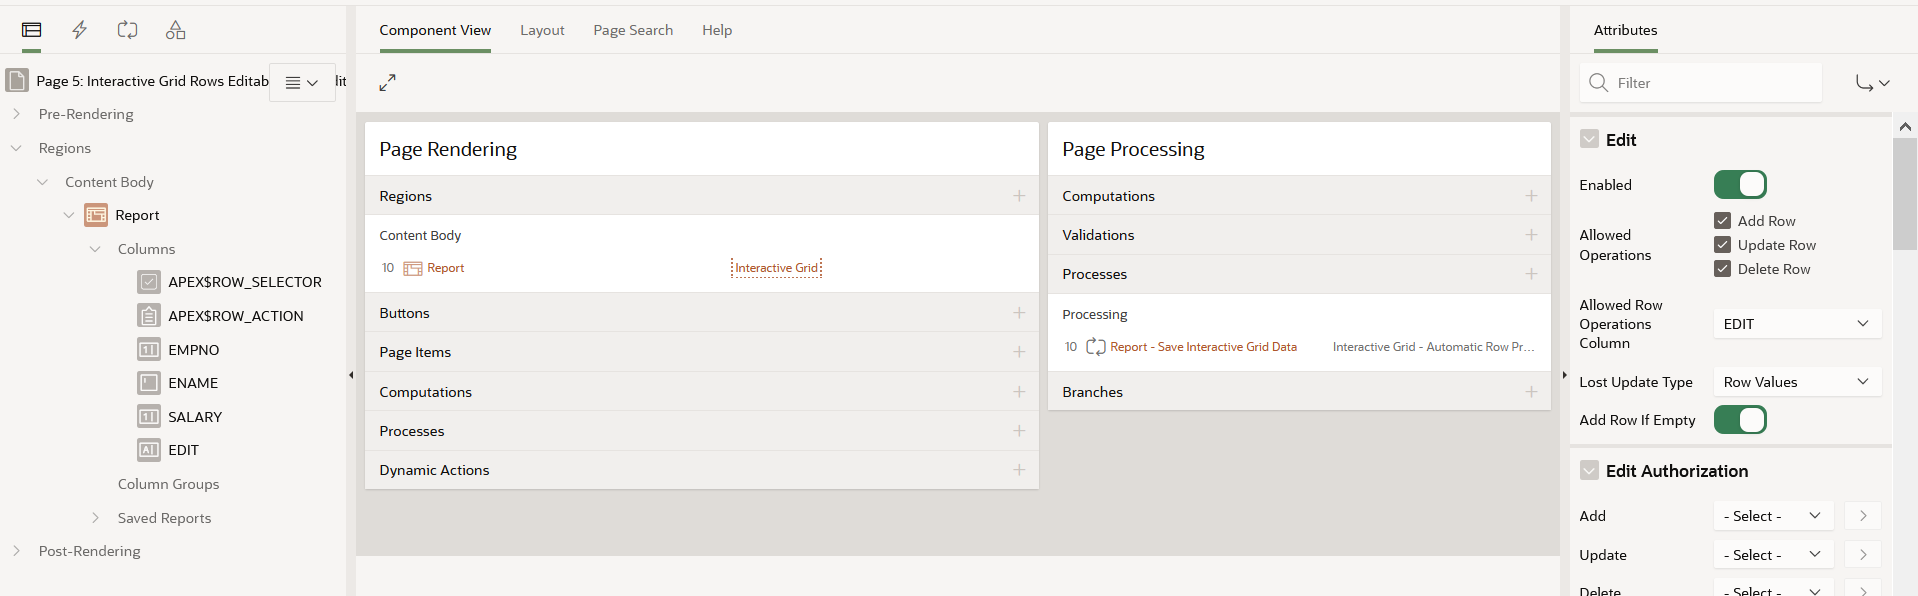Add a button via Buttons plus icon

(1019, 313)
